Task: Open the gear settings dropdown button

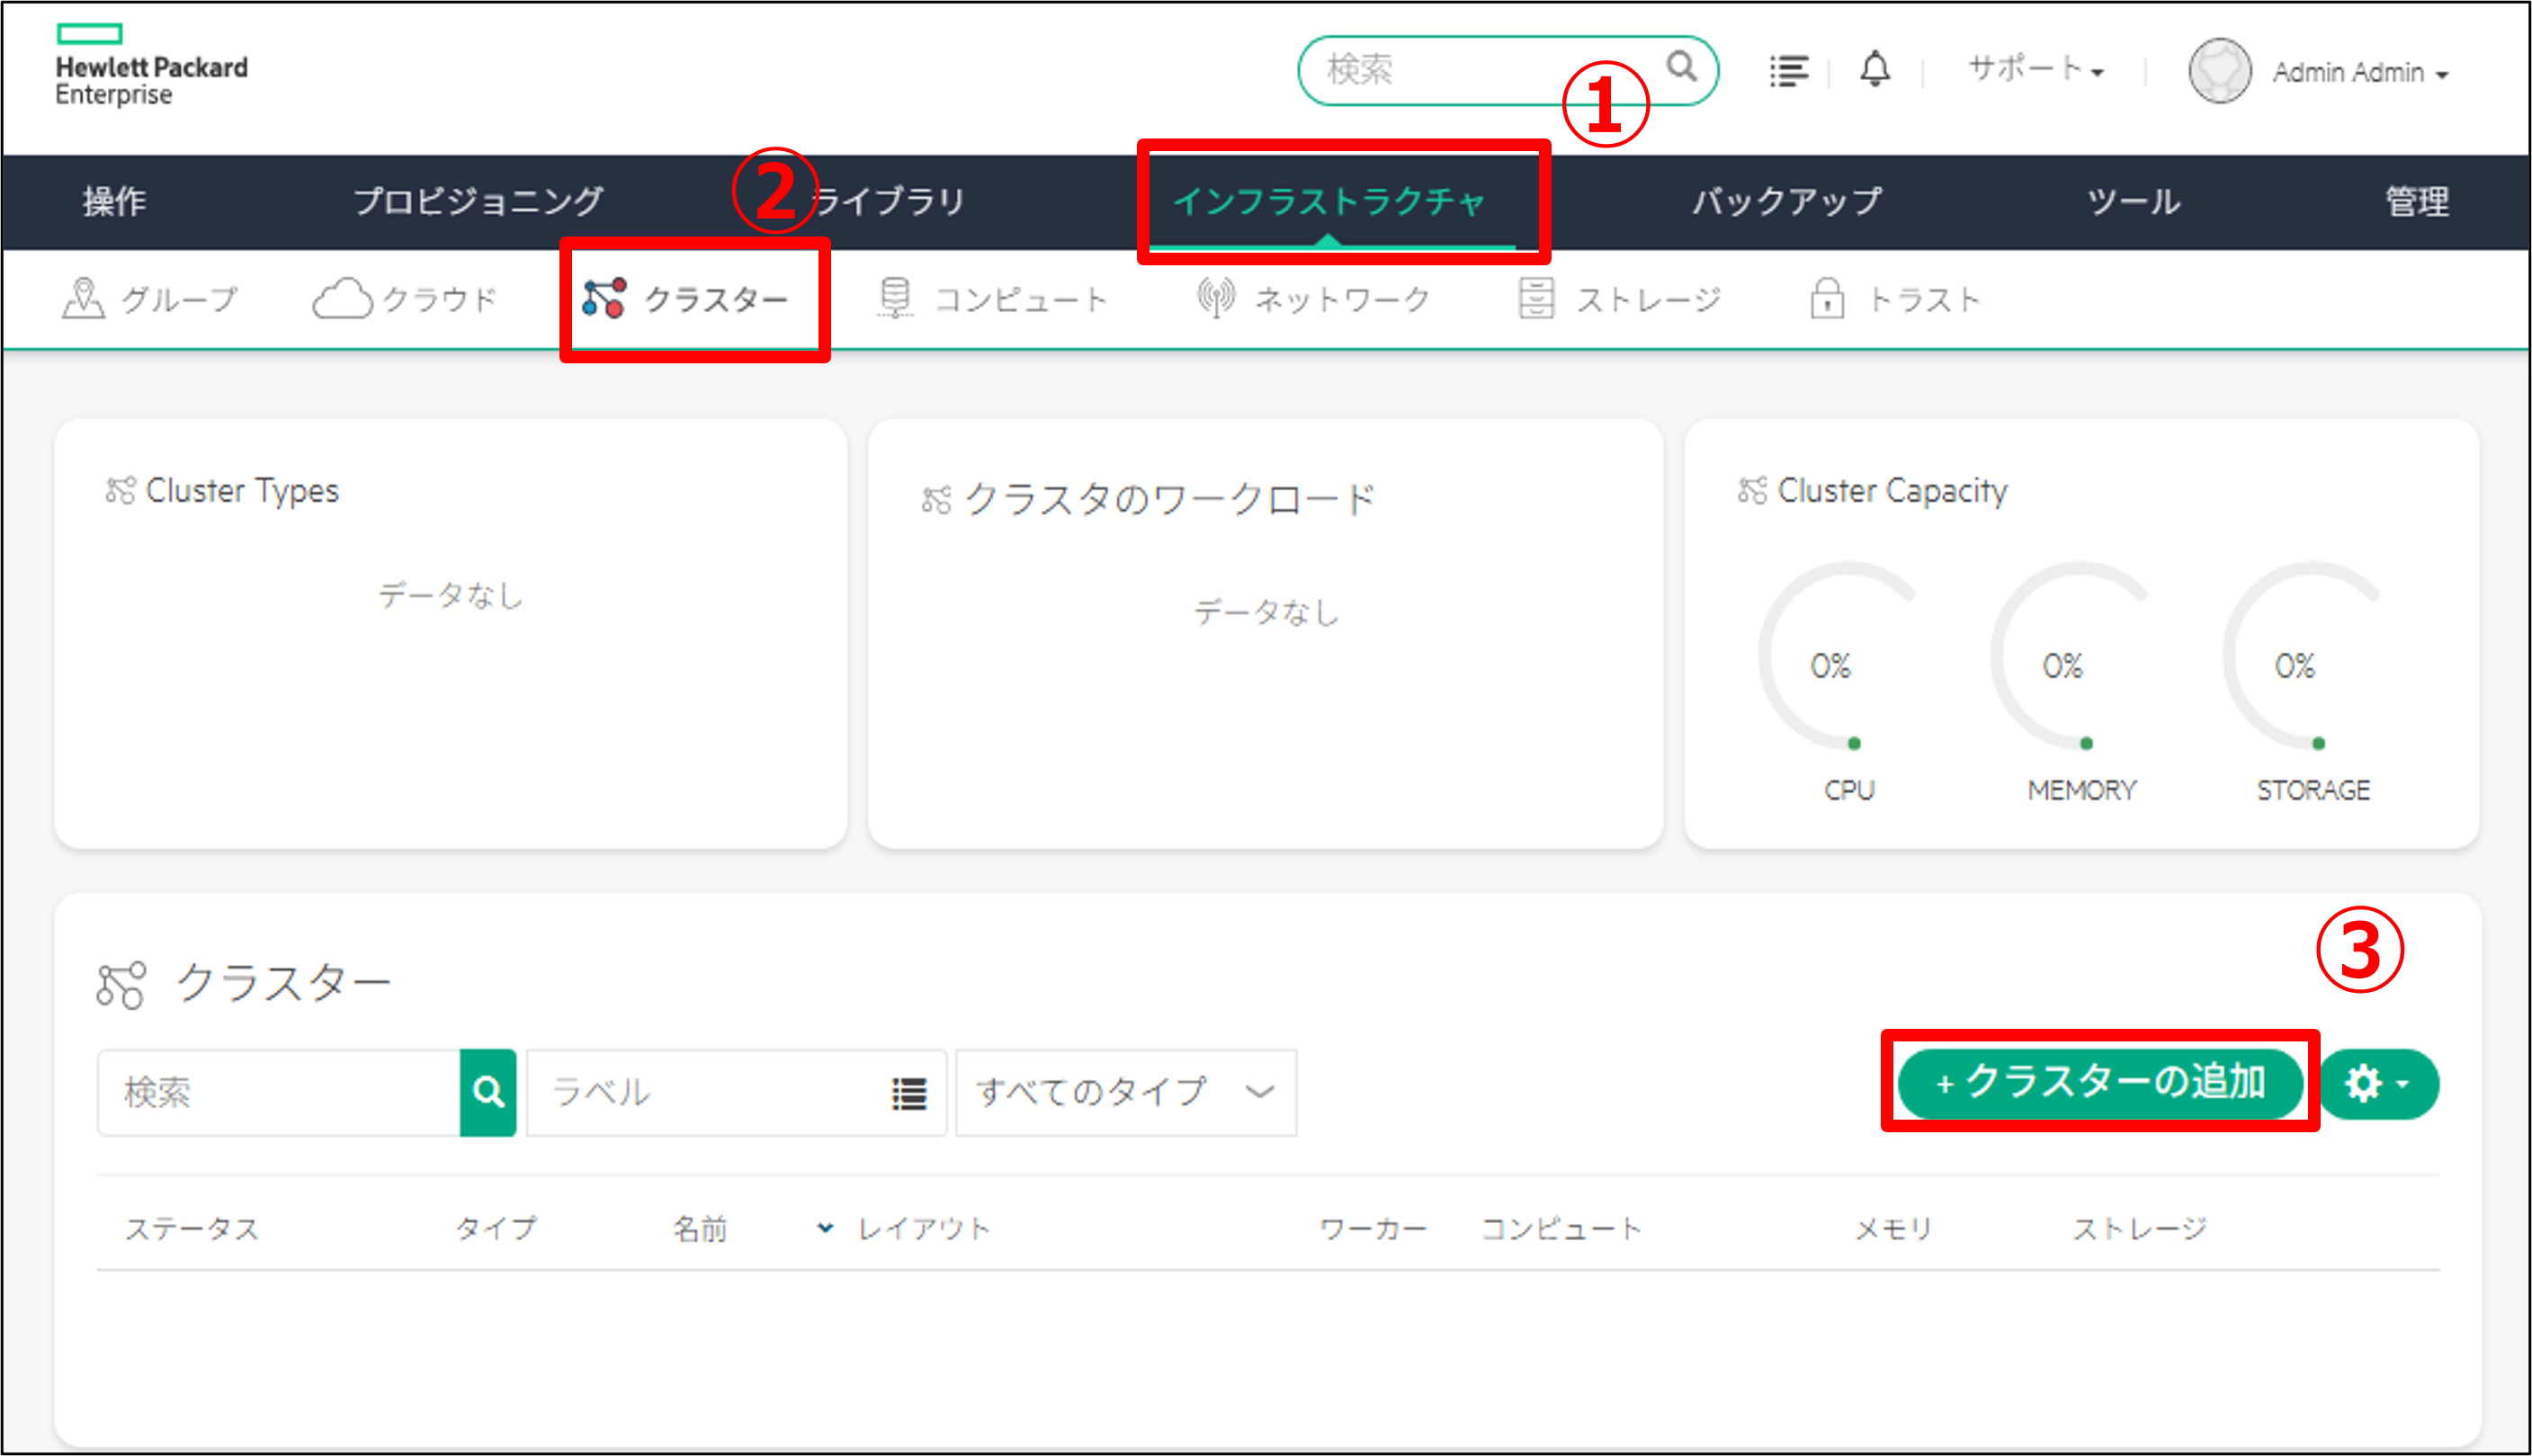Action: 2378,1084
